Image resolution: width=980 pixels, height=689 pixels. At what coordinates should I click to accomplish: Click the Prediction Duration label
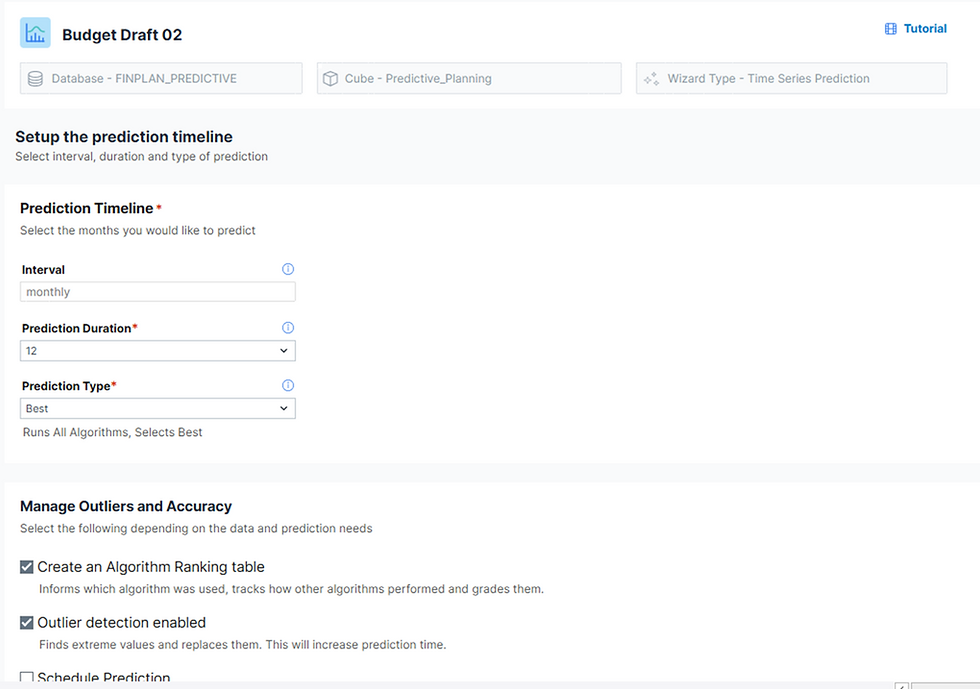(77, 328)
